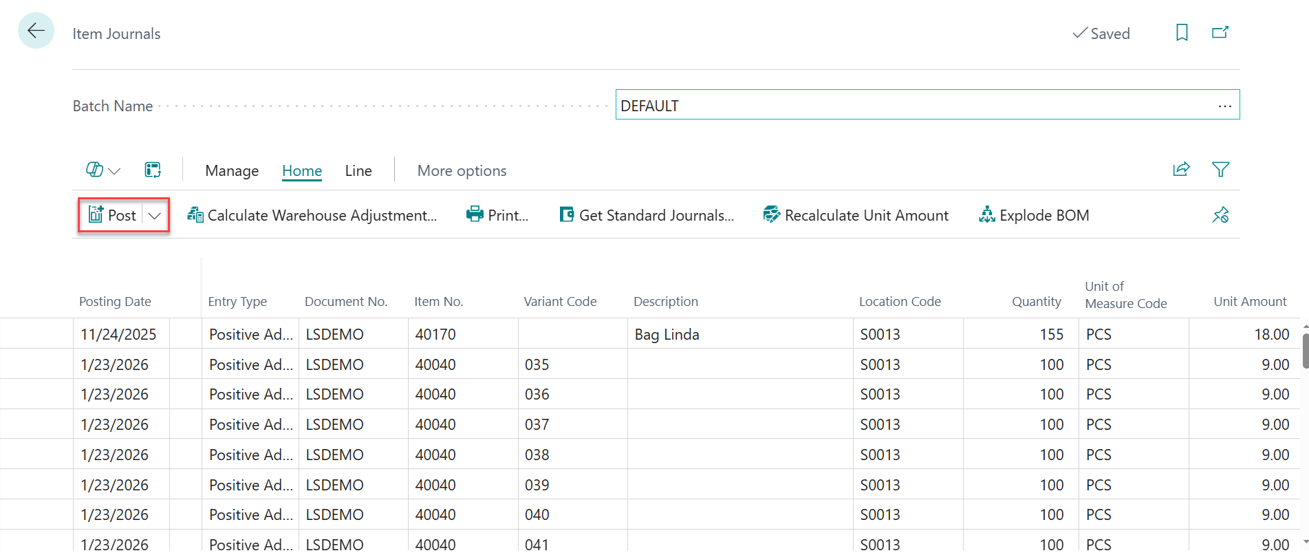
Task: Click Recalculate Unit Amount
Action: (x=855, y=216)
